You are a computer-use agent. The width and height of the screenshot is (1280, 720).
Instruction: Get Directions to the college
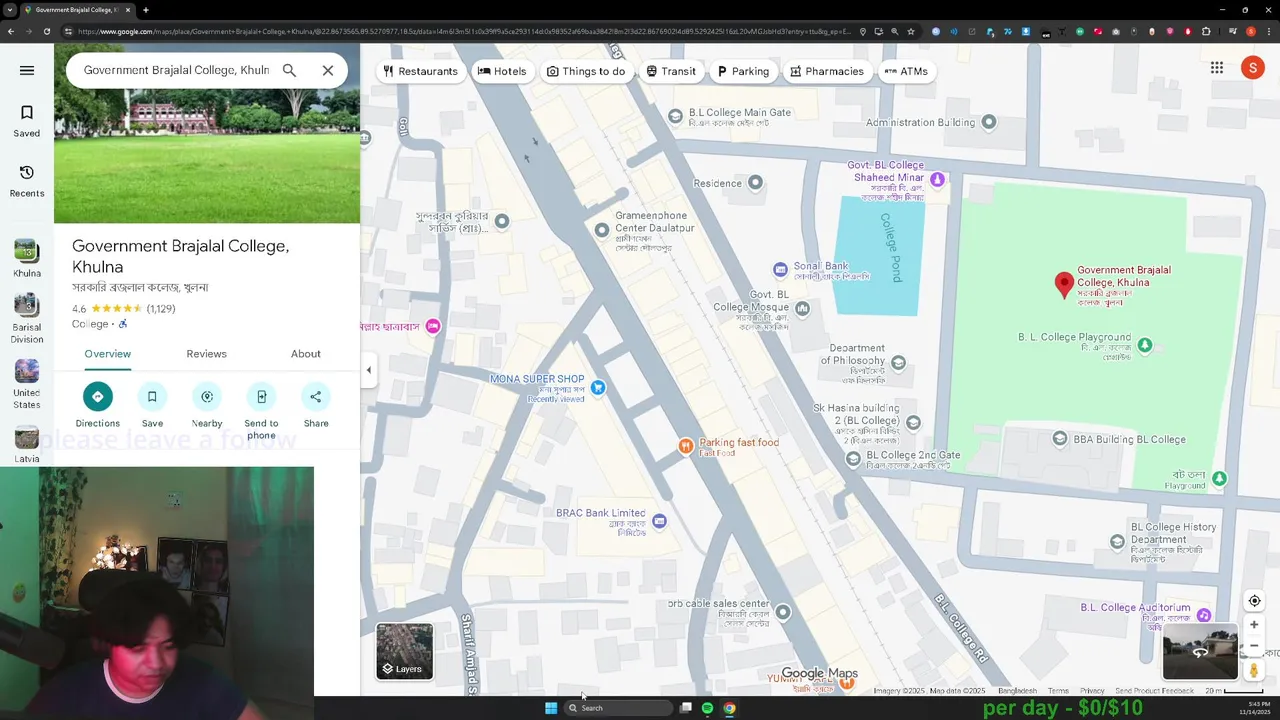98,405
